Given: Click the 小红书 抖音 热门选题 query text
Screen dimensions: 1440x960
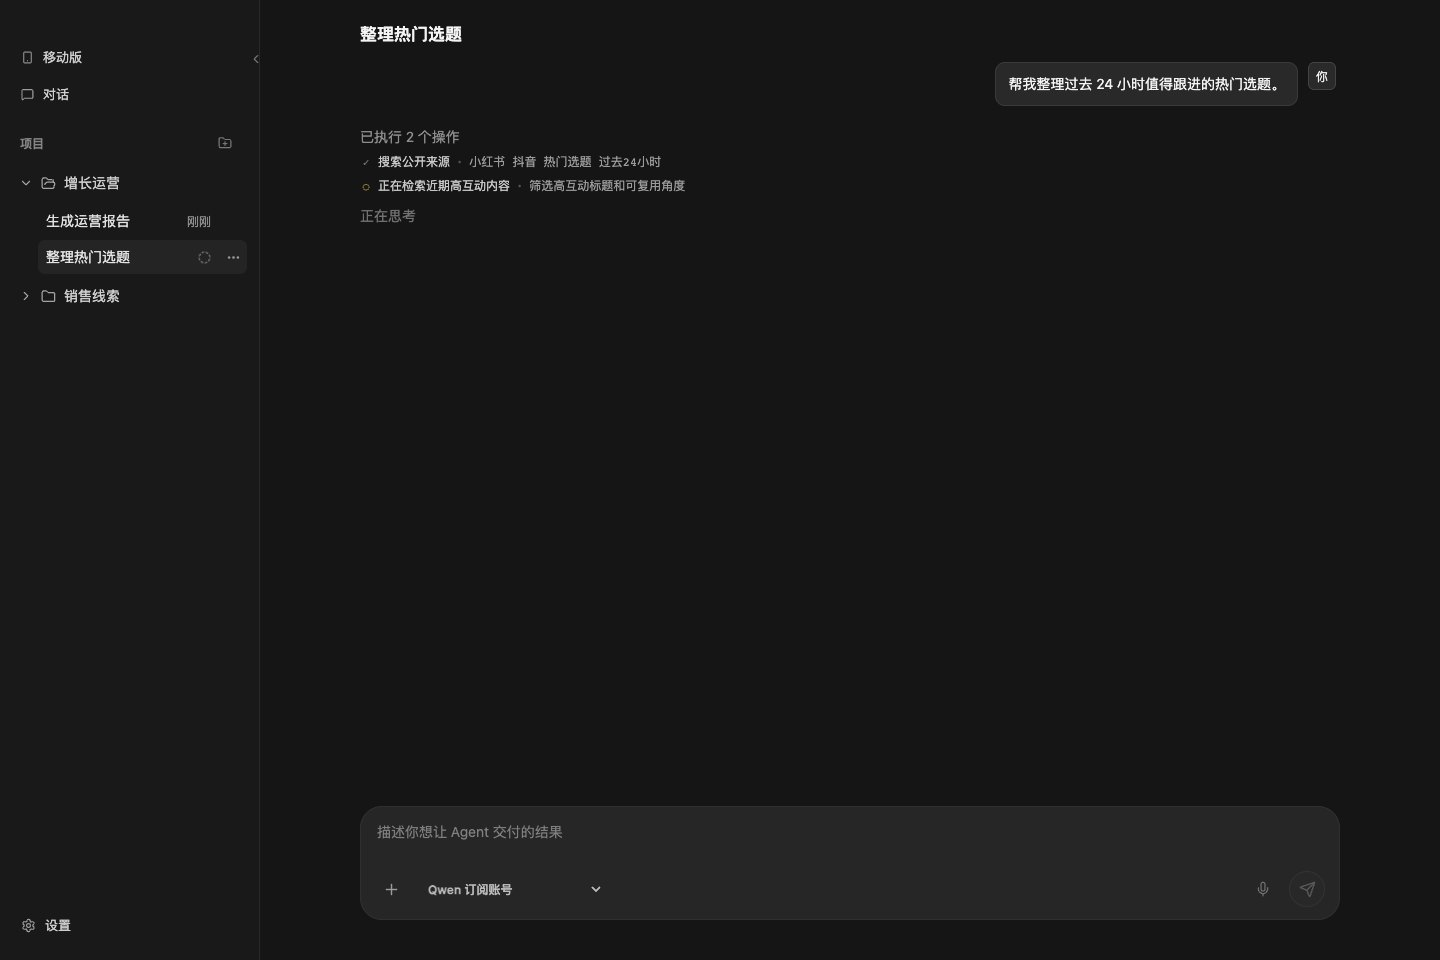Looking at the screenshot, I should (565, 162).
